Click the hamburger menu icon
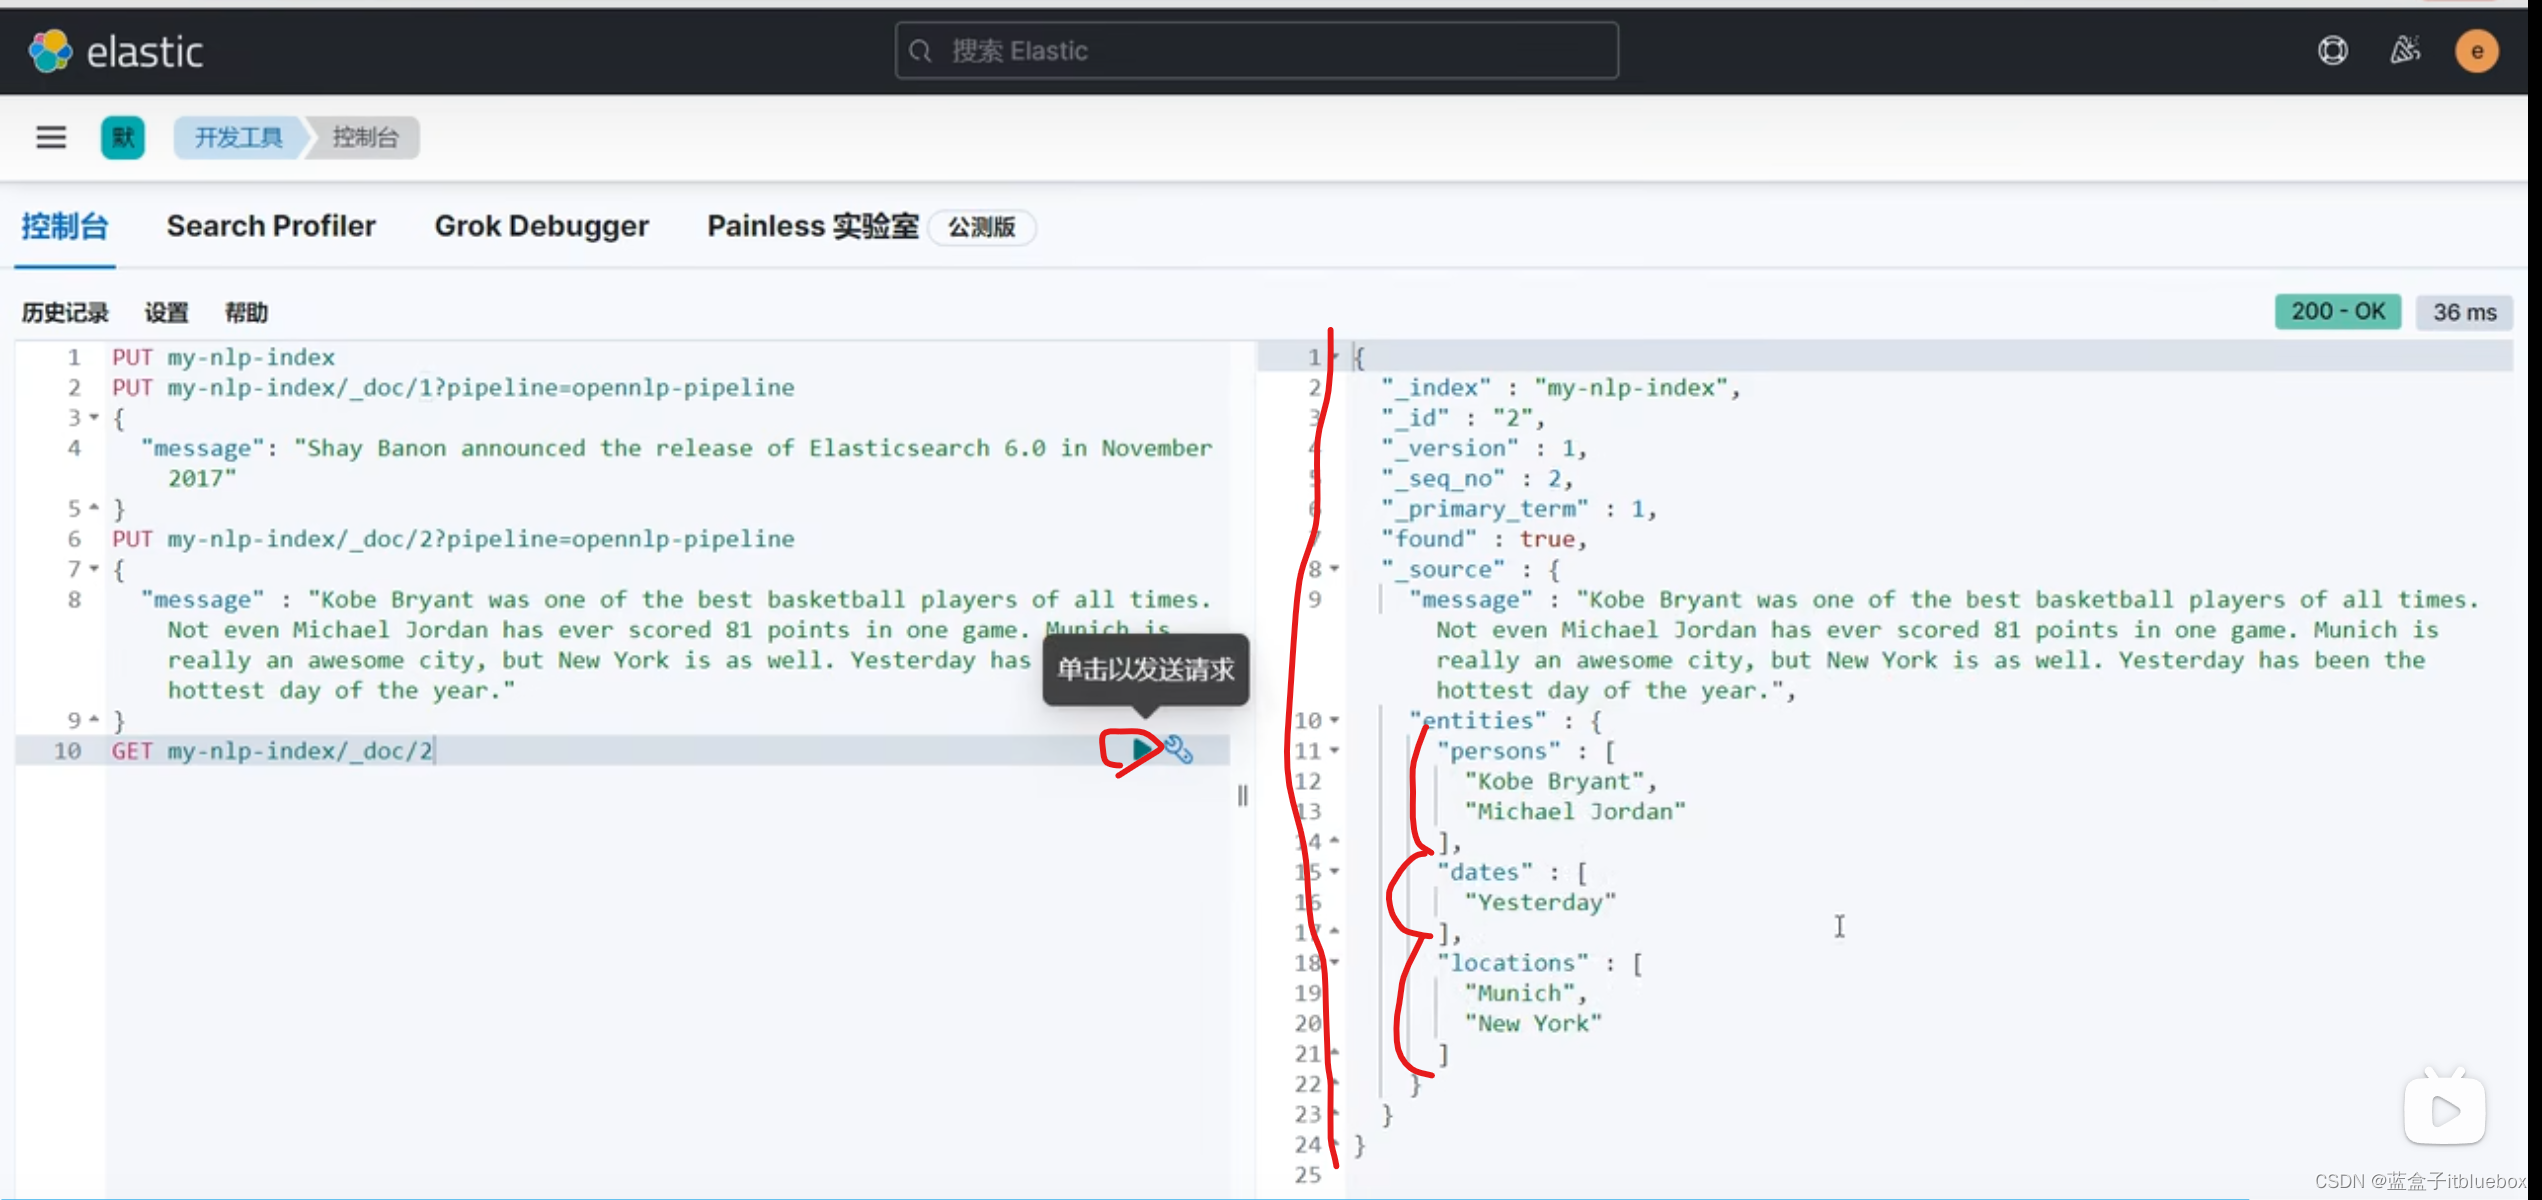 [50, 138]
